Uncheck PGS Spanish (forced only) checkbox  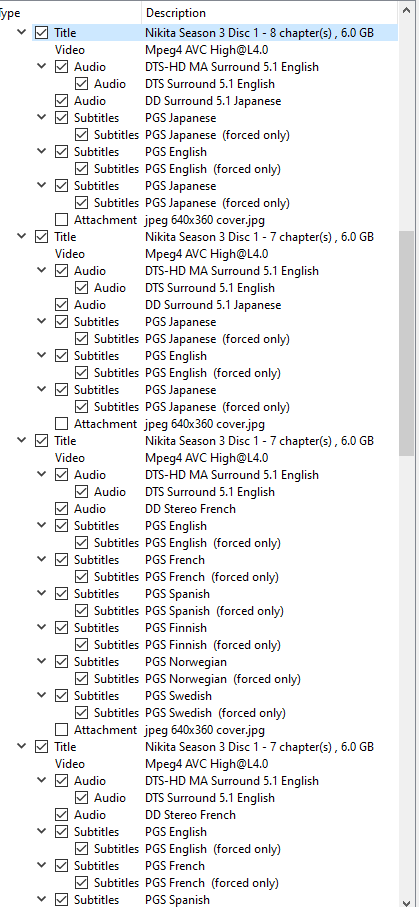click(x=82, y=611)
